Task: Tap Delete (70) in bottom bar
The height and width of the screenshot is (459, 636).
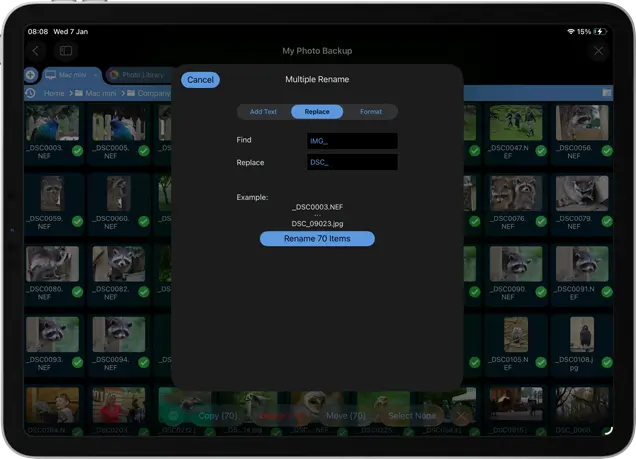Action: click(x=282, y=416)
